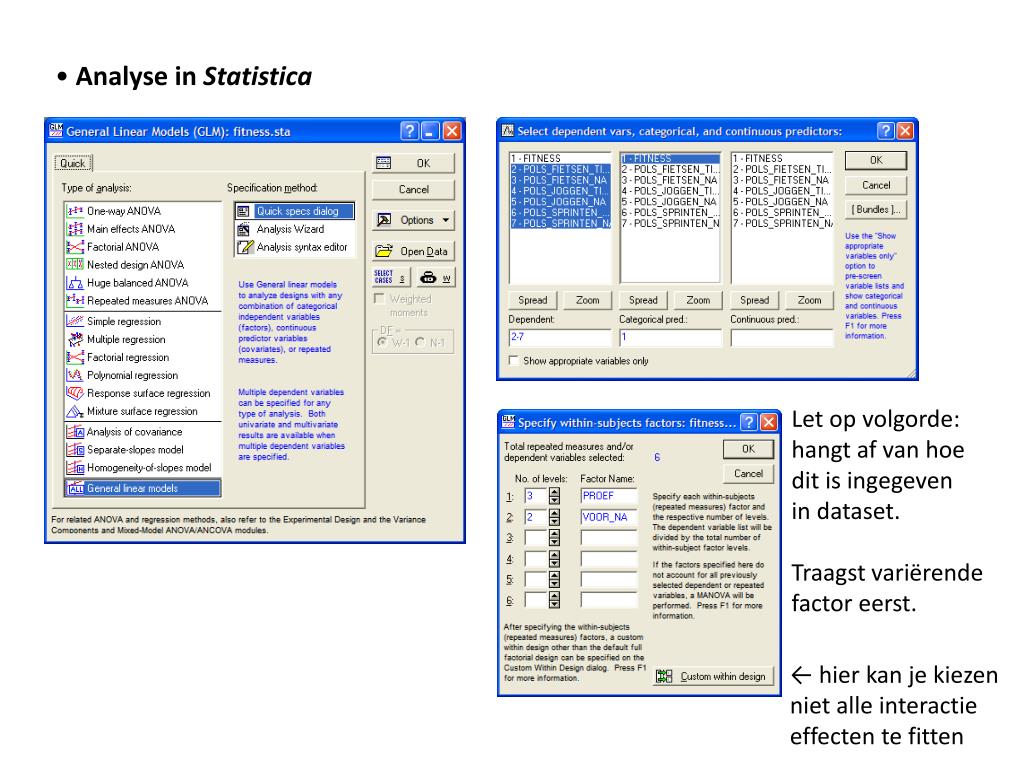Select the N-1 DF radio button
Screen dimensions: 1024x768
tap(420, 342)
